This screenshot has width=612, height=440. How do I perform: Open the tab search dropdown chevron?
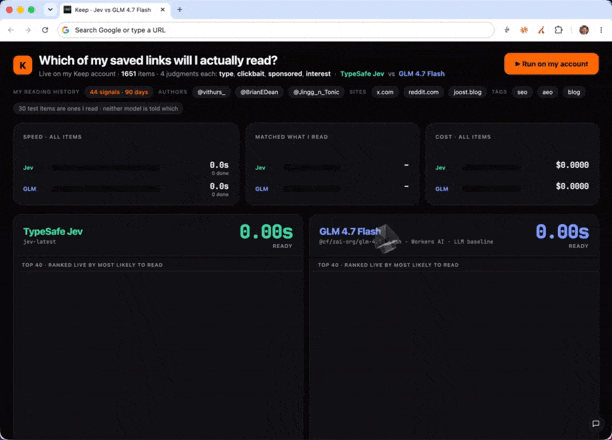pos(50,9)
